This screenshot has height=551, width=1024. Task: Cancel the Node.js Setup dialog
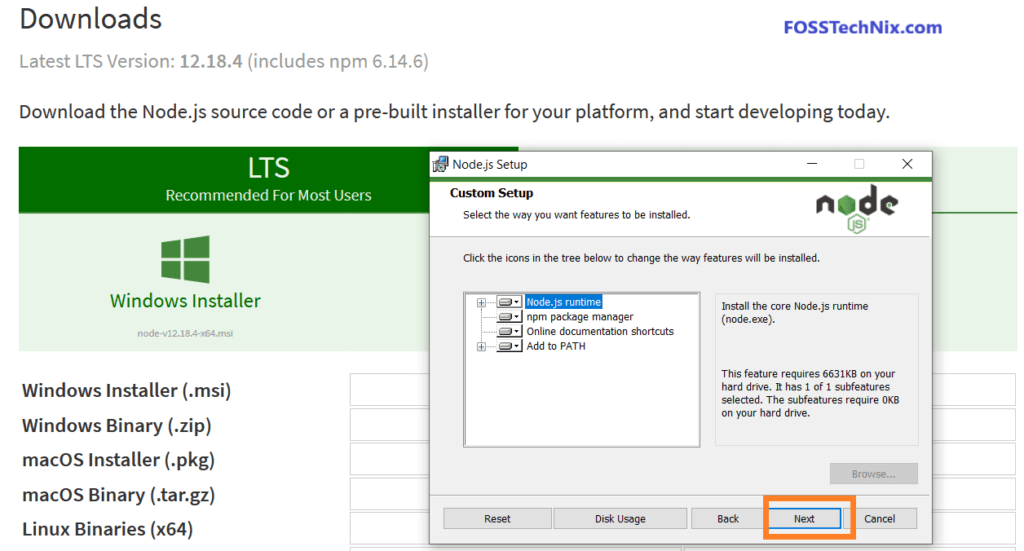pos(880,518)
